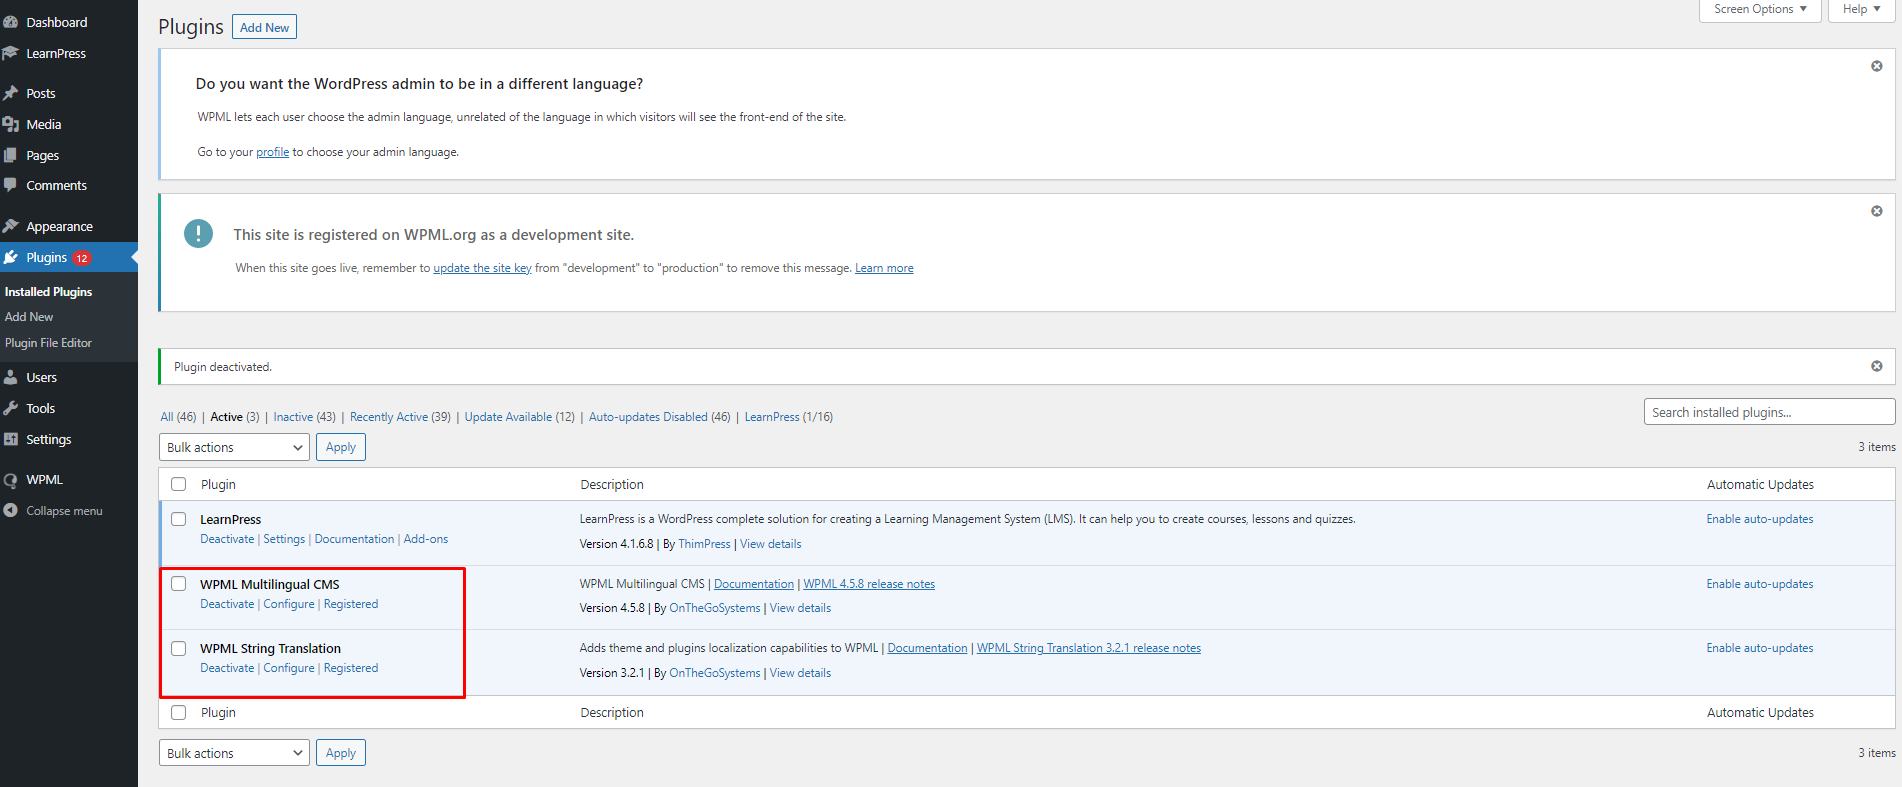
Task: Click the Collapse menu arrow icon
Action: (11, 510)
